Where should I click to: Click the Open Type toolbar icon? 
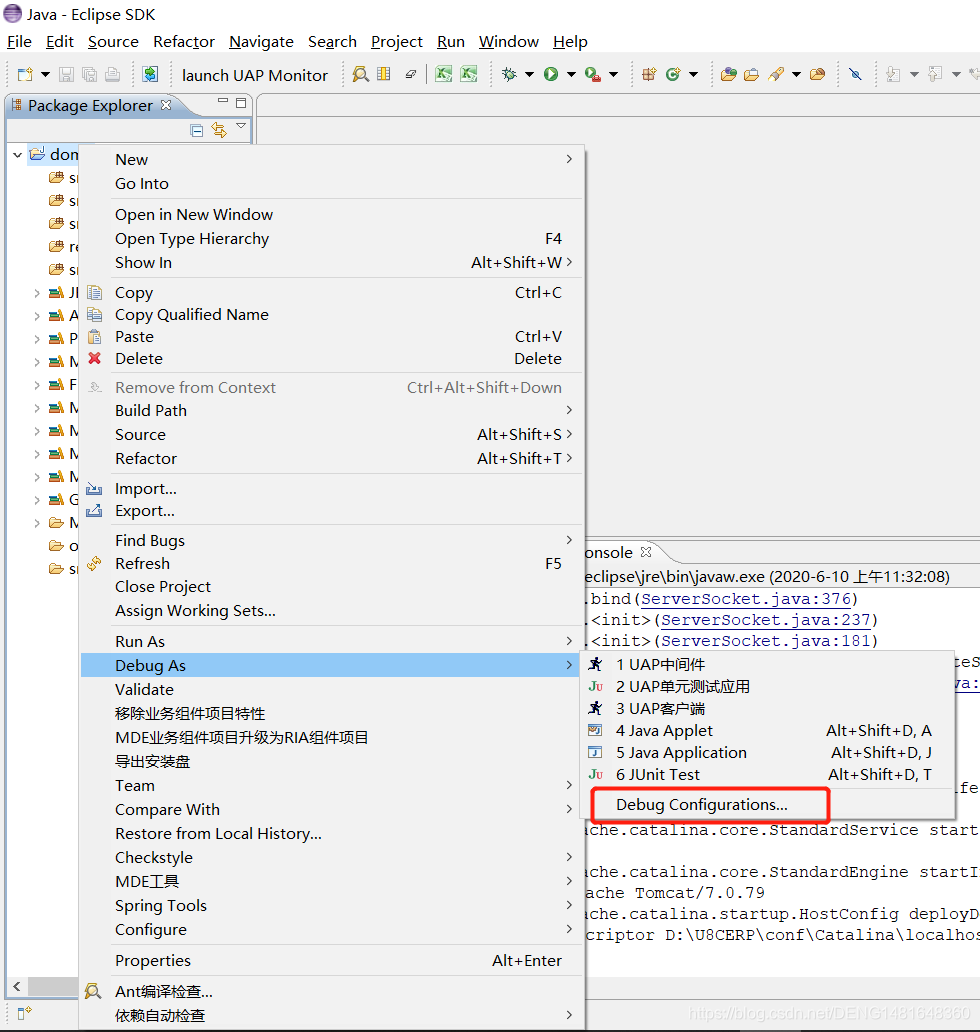coord(728,74)
